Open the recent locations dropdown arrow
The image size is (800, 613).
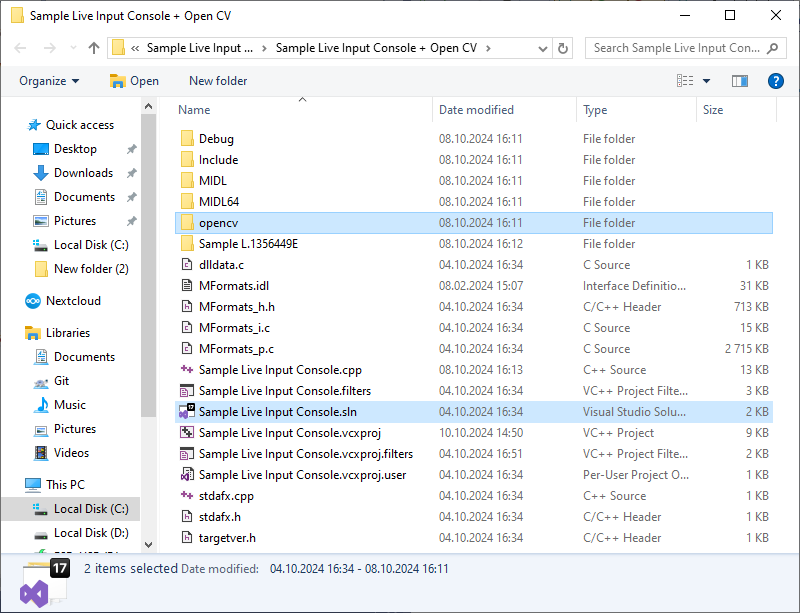click(73, 48)
